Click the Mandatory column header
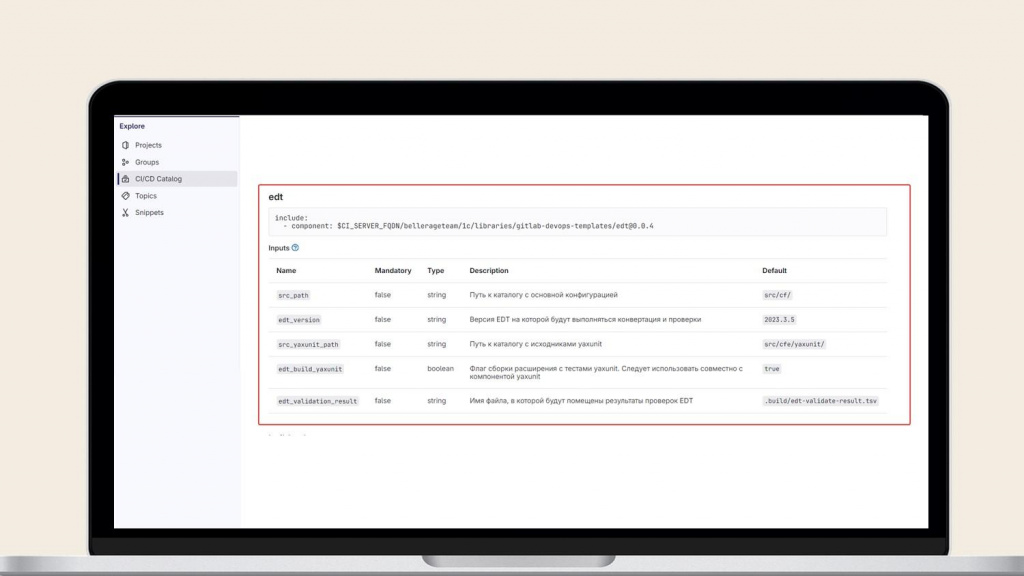 click(392, 270)
